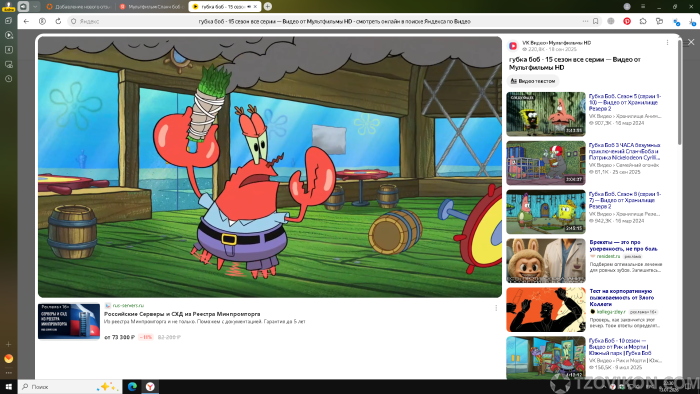Open the Season 5 video thumbnail
Screen dimensions: 700x394
(546, 114)
